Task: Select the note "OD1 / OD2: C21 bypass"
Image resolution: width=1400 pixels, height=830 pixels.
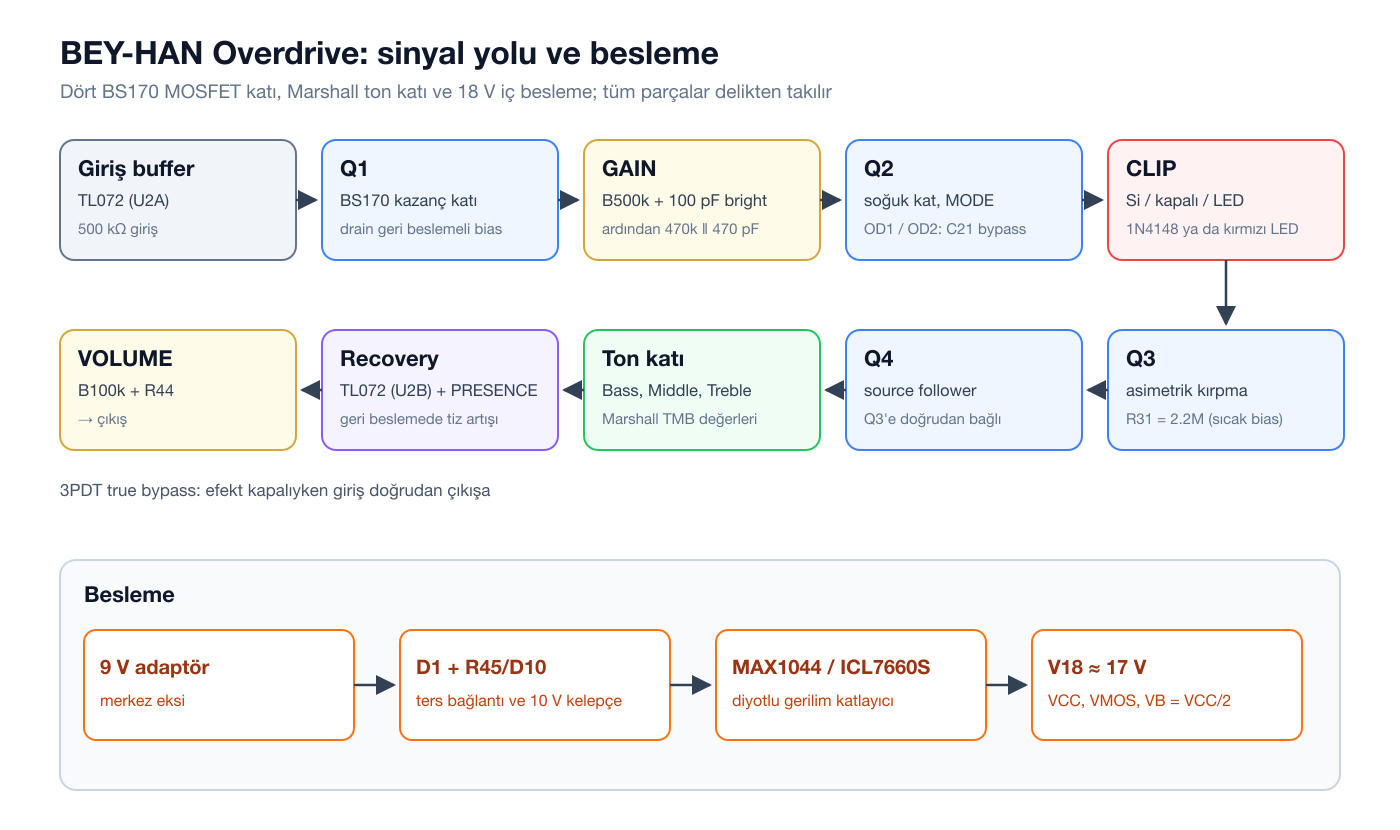Action: pyautogui.click(x=945, y=229)
